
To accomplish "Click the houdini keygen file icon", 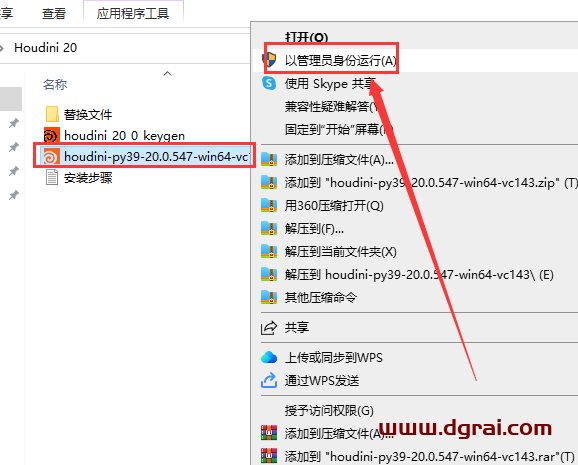I will pyautogui.click(x=51, y=136).
